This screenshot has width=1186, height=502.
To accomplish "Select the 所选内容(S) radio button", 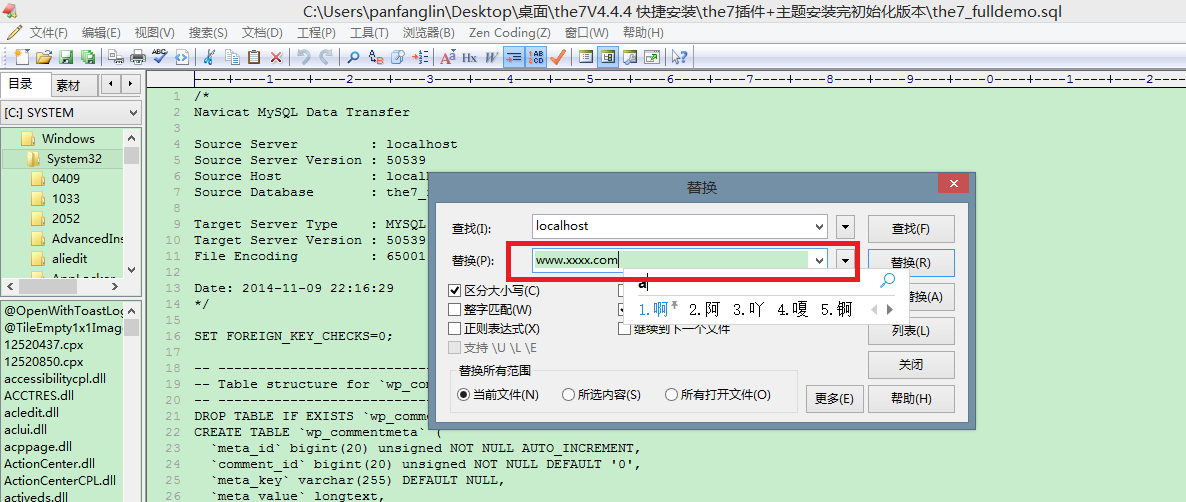I will click(569, 395).
